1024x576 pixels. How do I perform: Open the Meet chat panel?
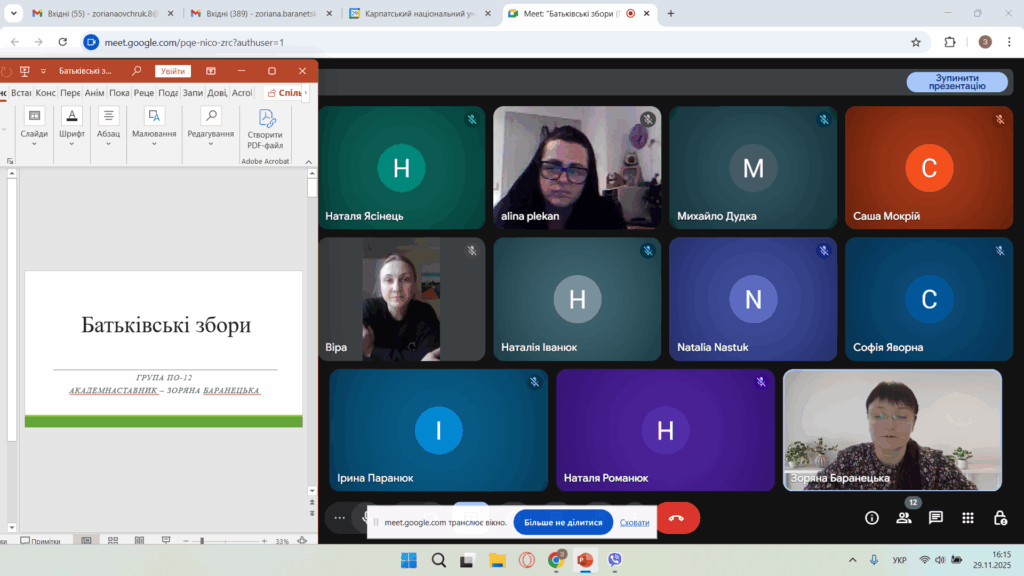pyautogui.click(x=936, y=518)
